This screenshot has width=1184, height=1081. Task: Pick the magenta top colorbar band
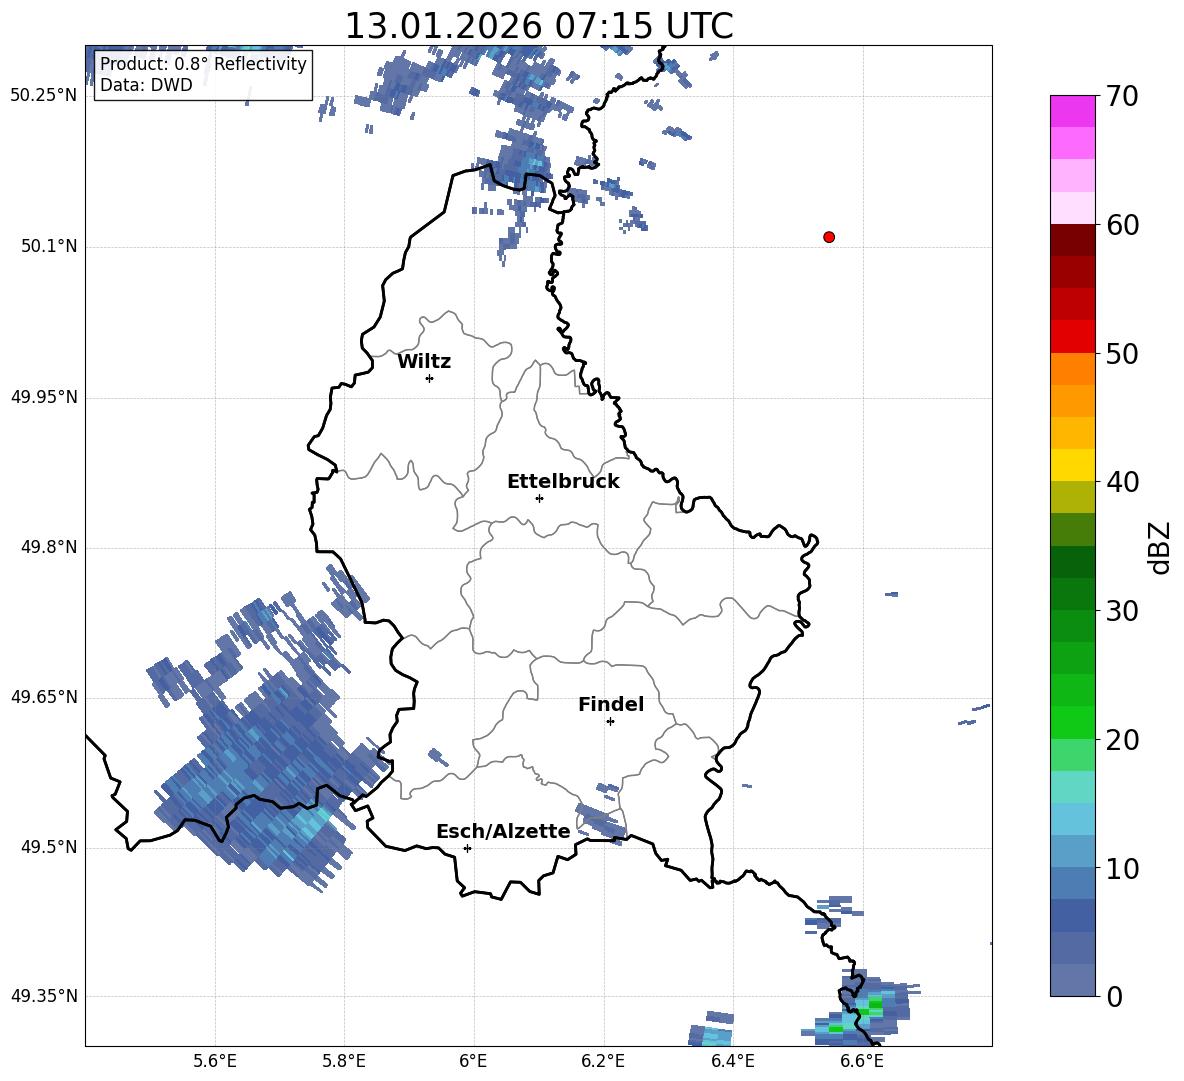(x=1072, y=111)
